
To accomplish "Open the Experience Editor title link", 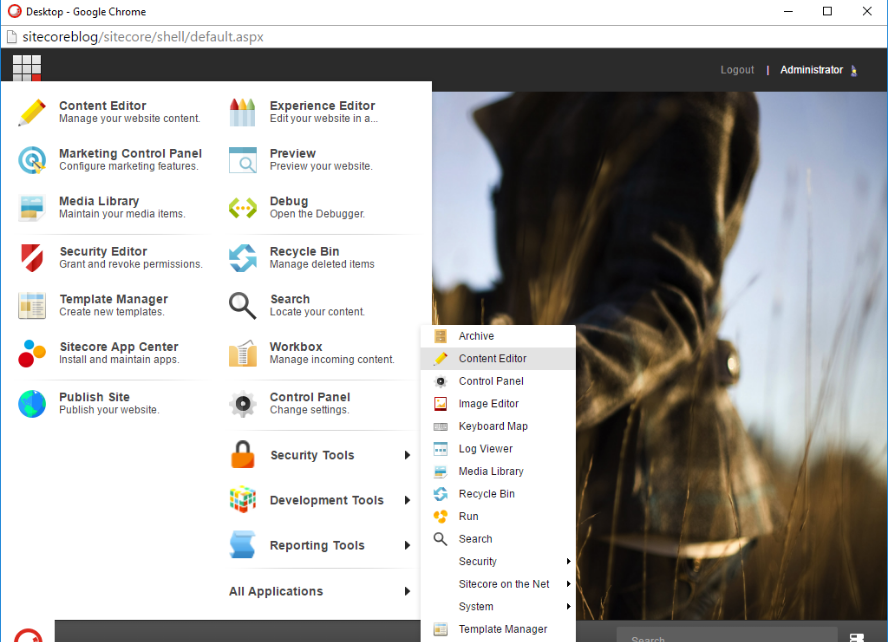I will coord(322,105).
